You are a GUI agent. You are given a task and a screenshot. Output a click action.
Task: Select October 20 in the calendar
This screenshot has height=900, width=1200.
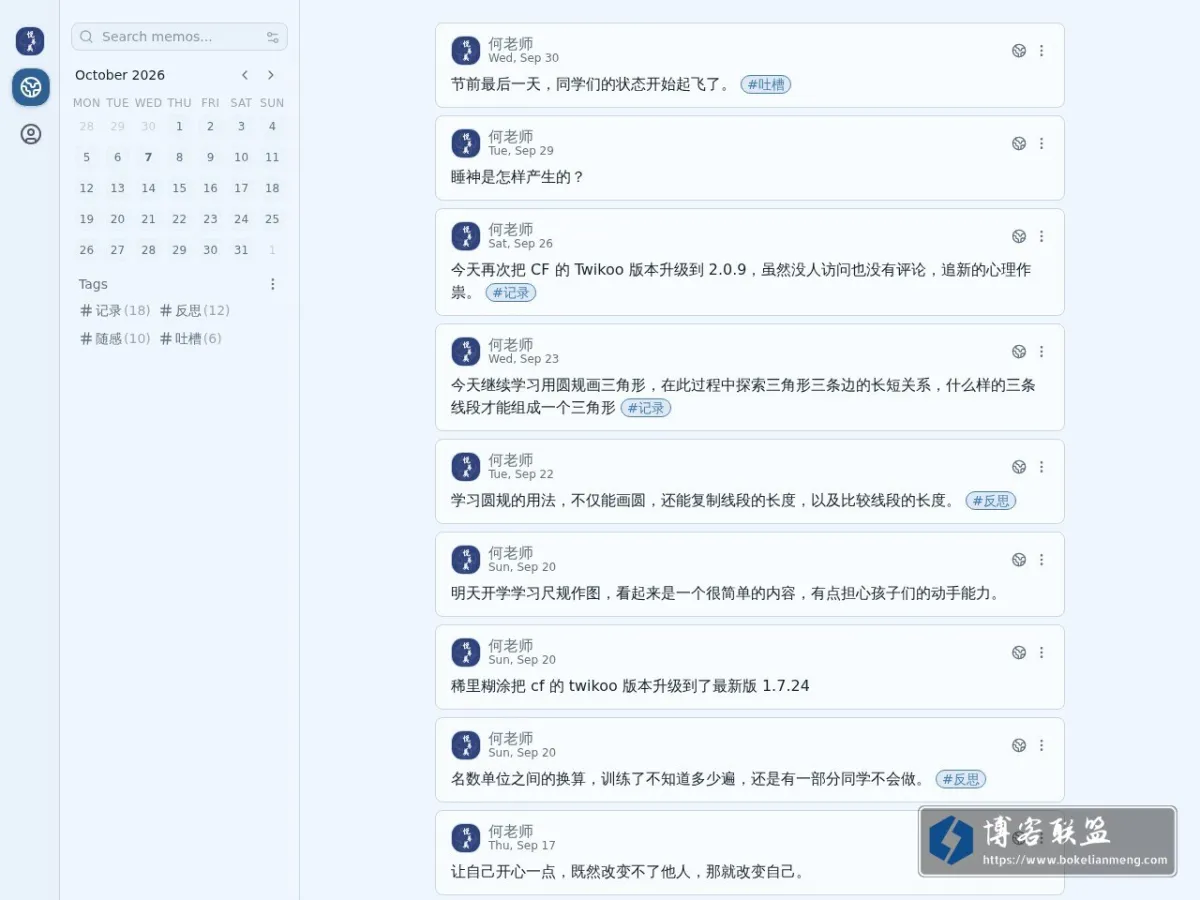pos(117,219)
